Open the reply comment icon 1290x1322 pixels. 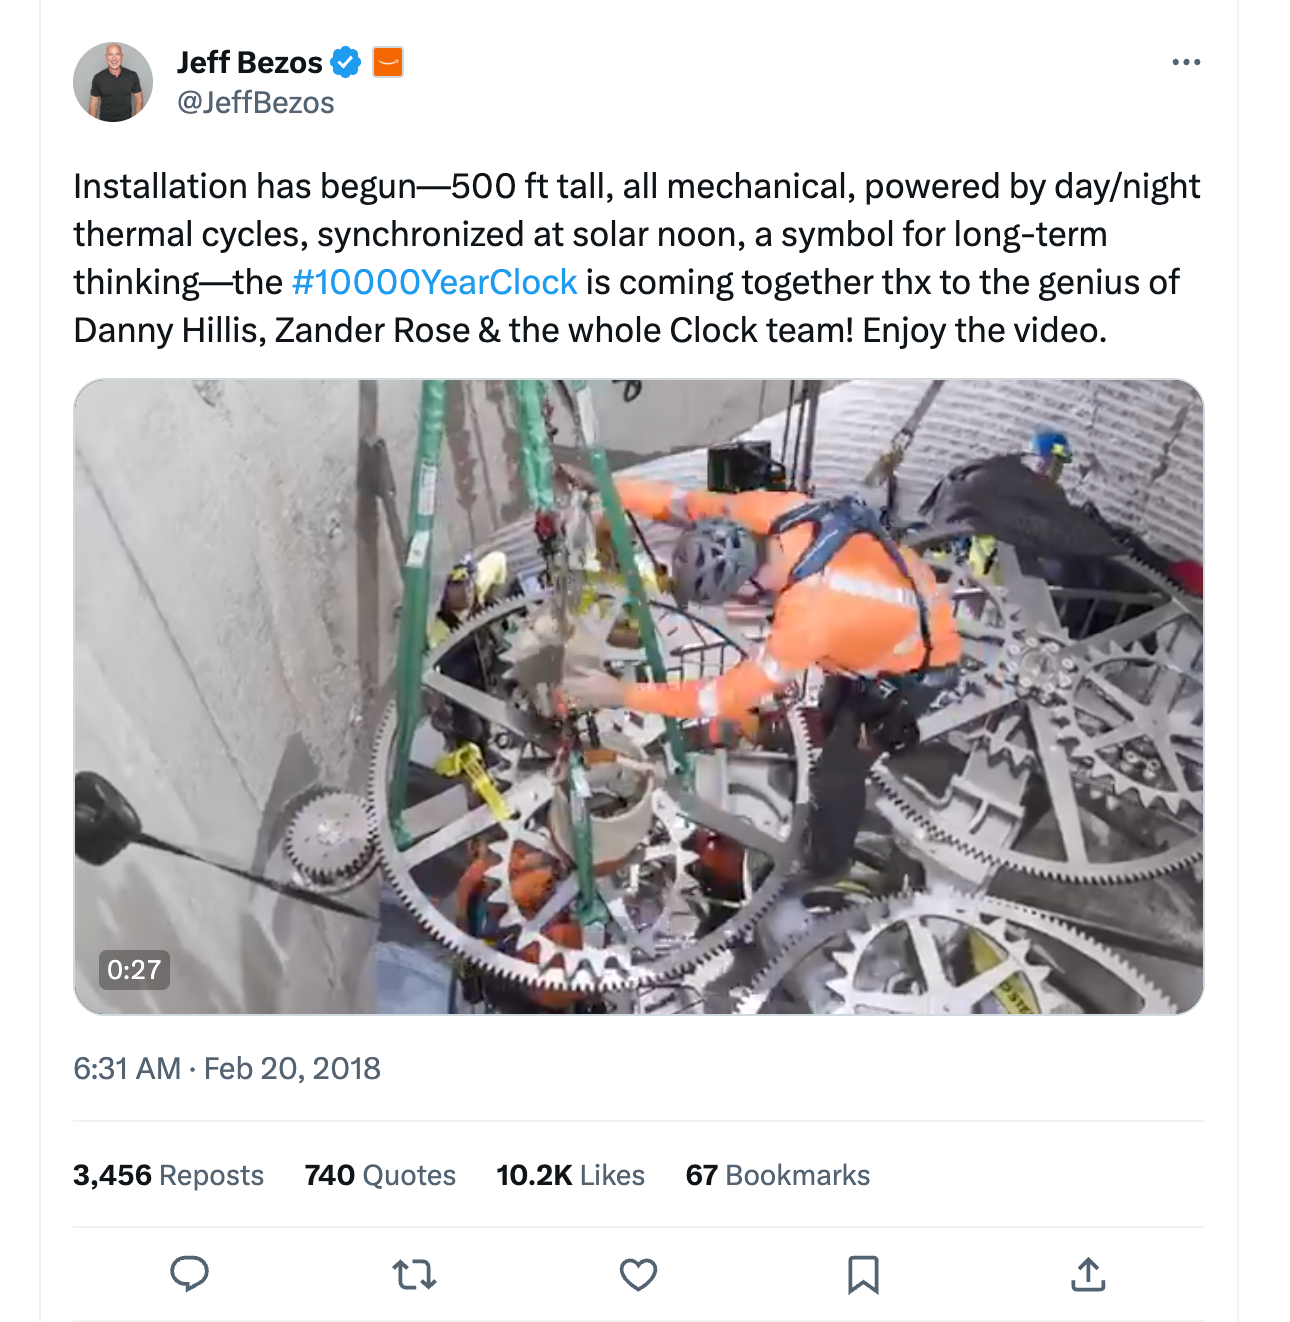pos(189,1274)
